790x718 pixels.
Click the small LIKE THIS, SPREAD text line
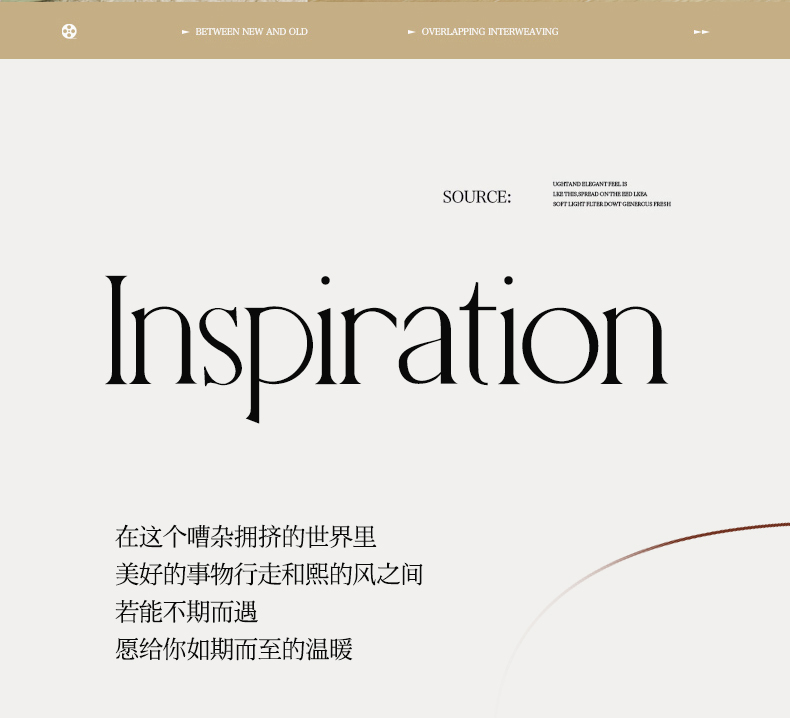point(599,194)
